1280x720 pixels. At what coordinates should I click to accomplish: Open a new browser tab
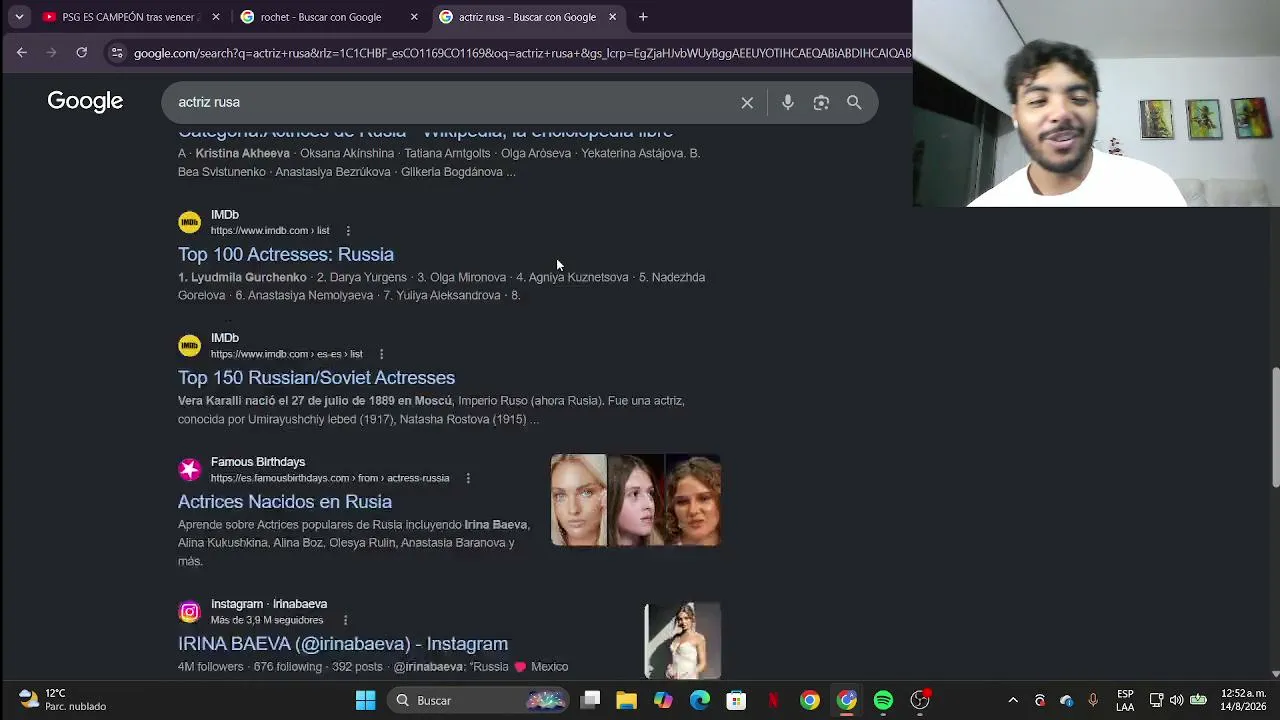(643, 17)
